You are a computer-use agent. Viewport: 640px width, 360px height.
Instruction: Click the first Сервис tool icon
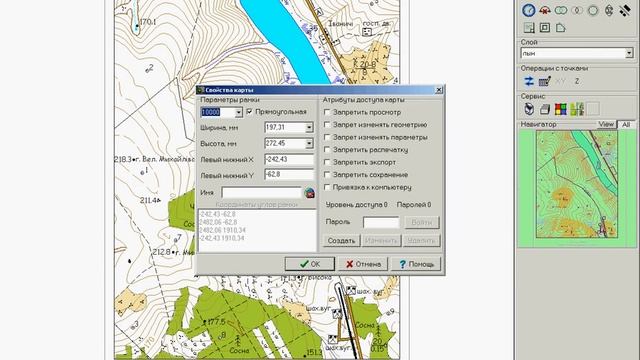coord(529,109)
